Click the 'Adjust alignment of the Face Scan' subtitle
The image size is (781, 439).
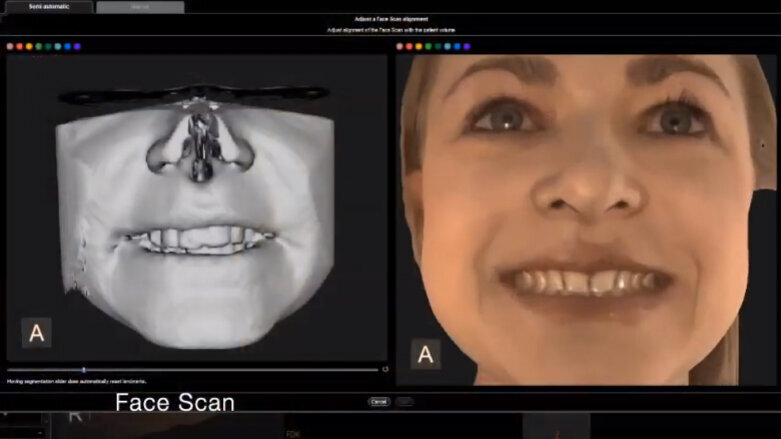click(x=391, y=30)
